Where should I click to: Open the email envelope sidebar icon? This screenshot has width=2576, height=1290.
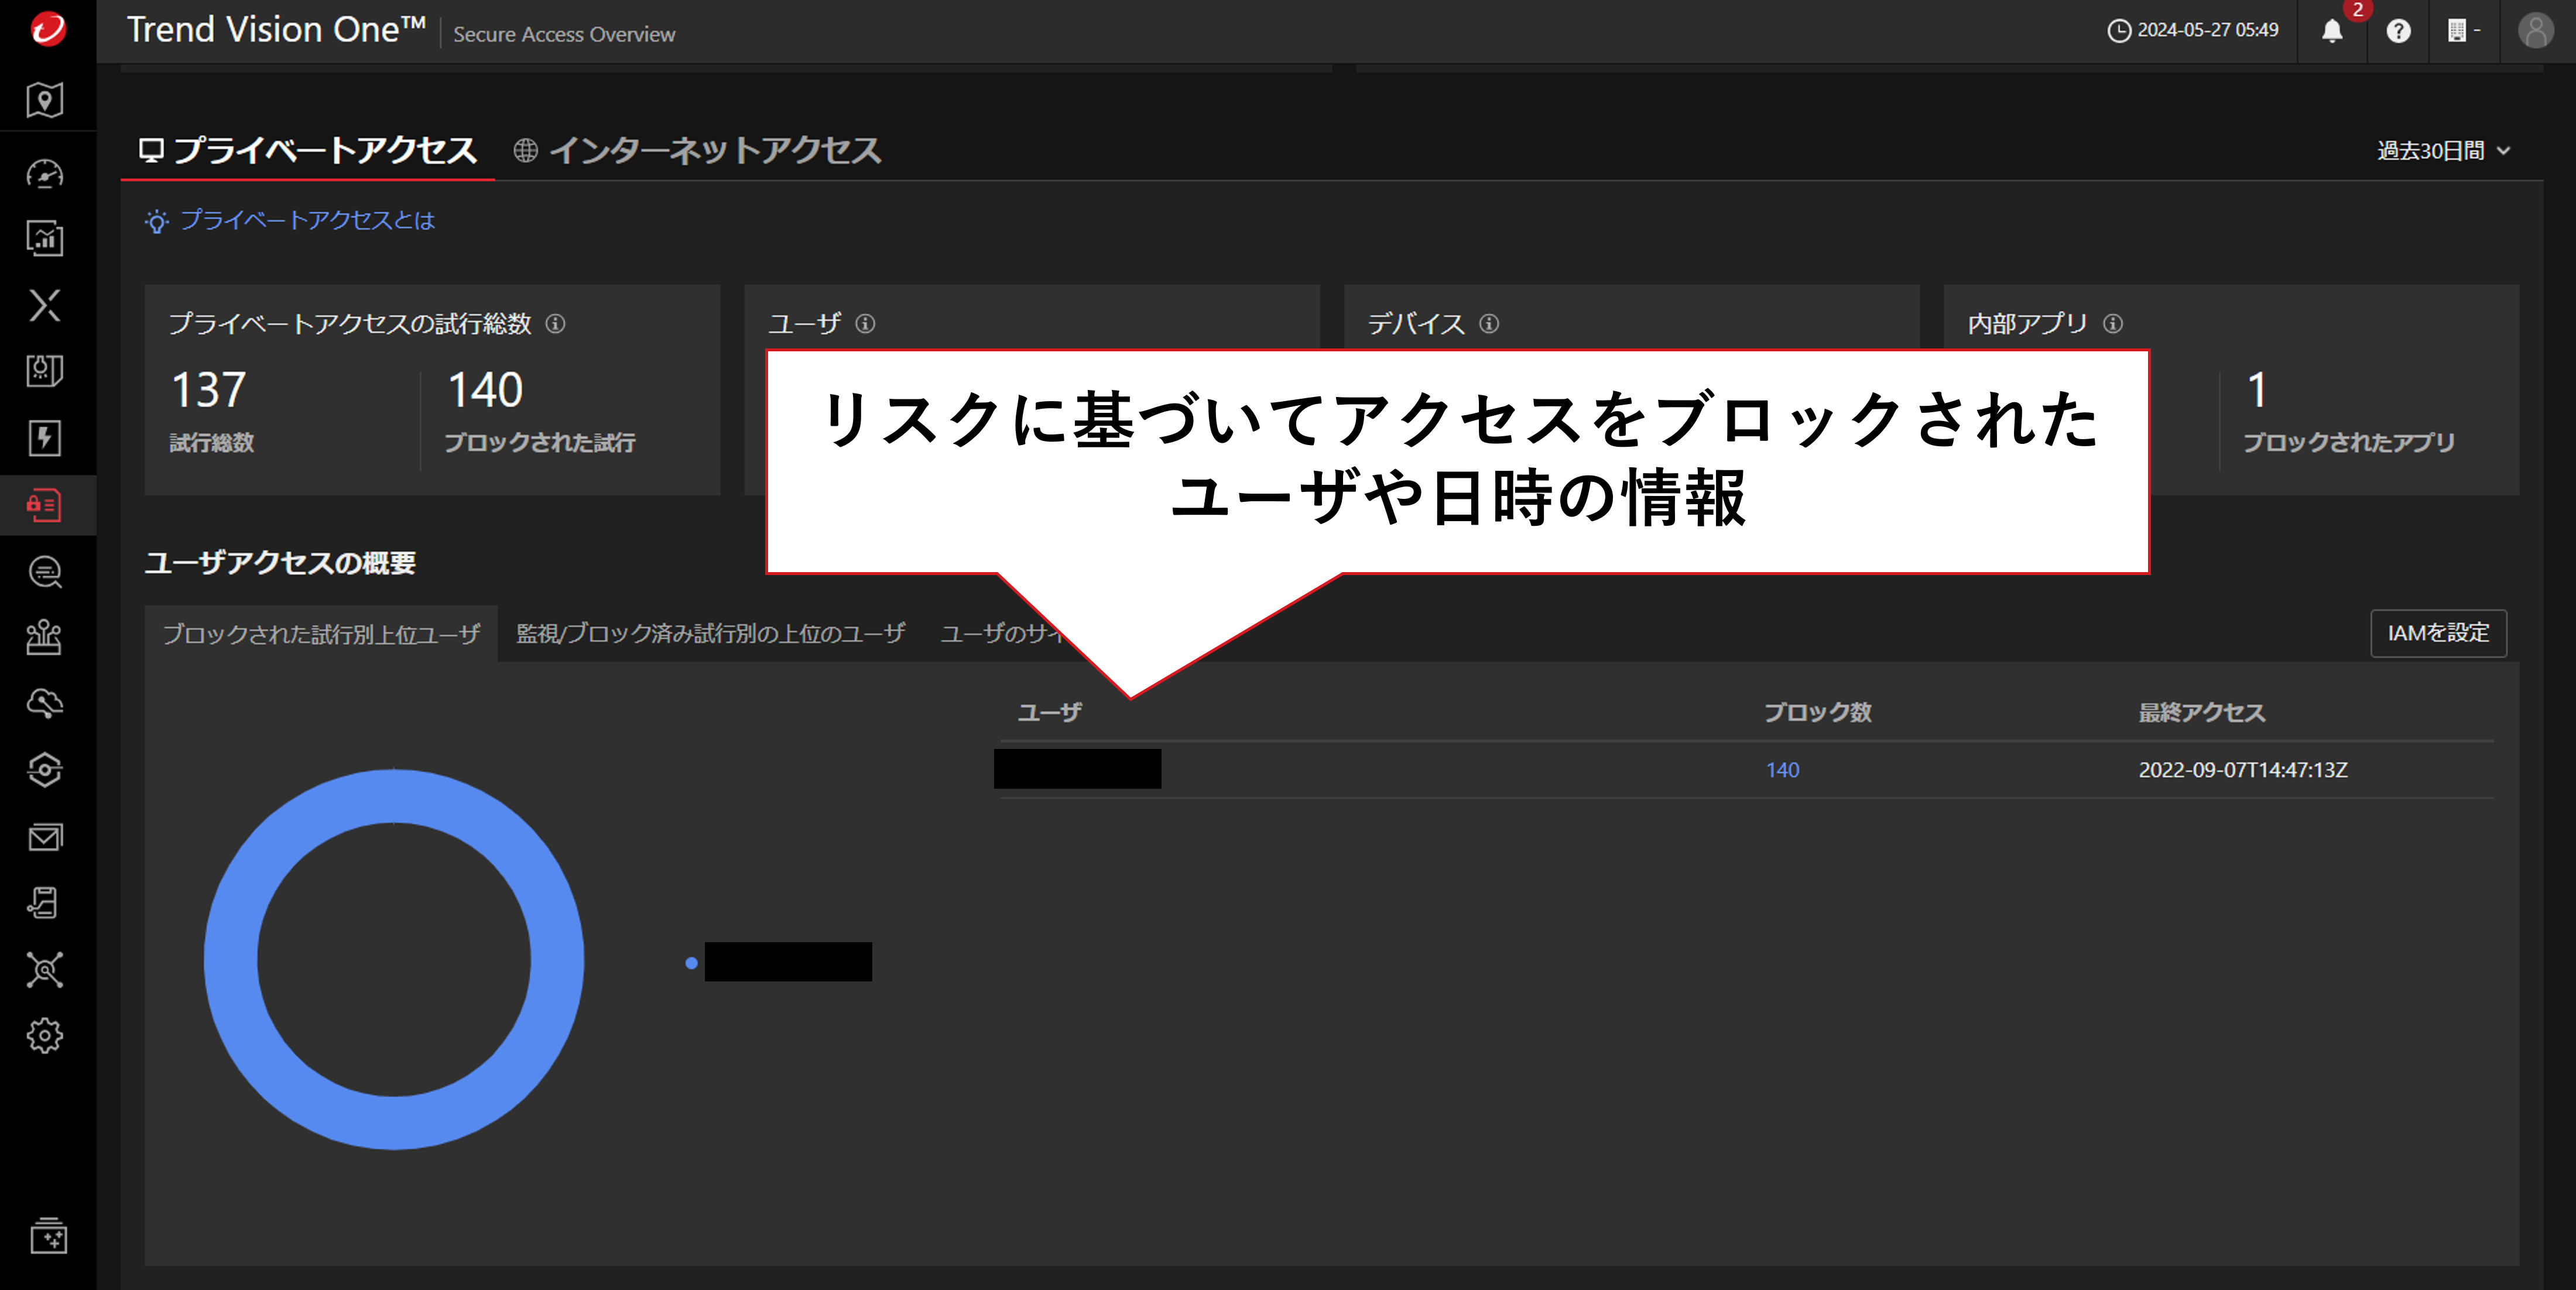pos(45,837)
